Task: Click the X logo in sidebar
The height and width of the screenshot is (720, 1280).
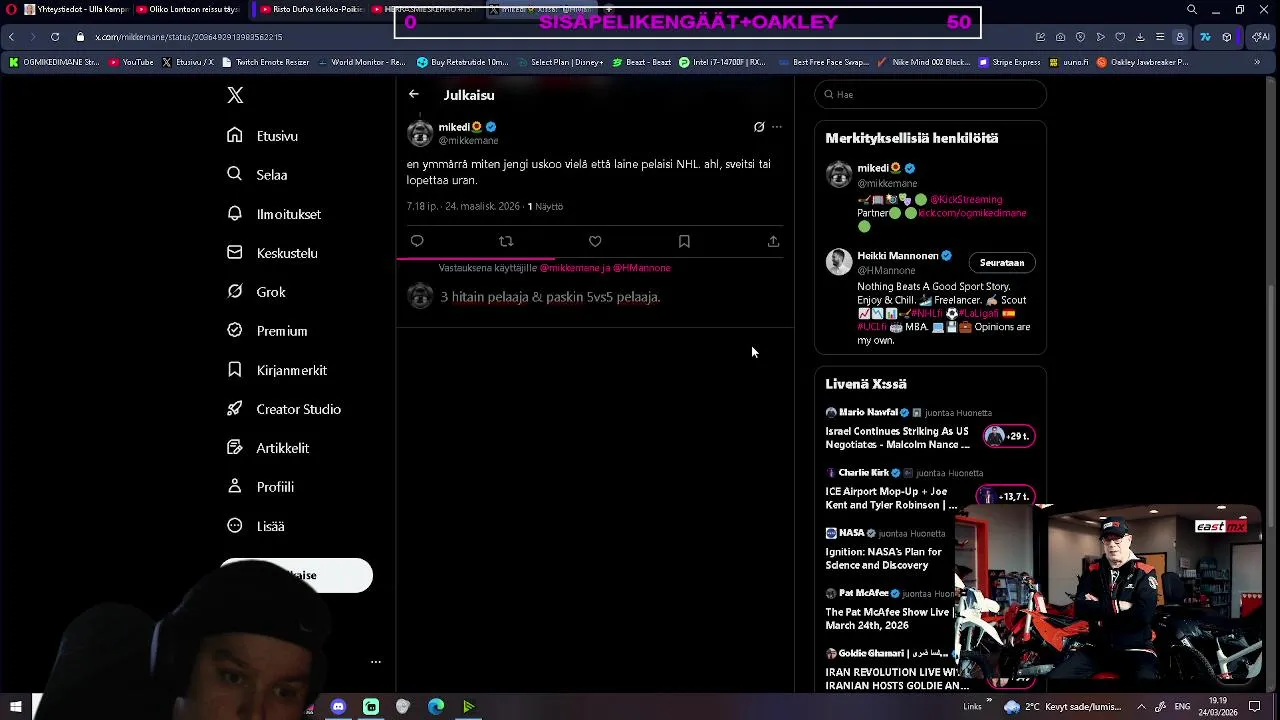Action: pyautogui.click(x=235, y=95)
